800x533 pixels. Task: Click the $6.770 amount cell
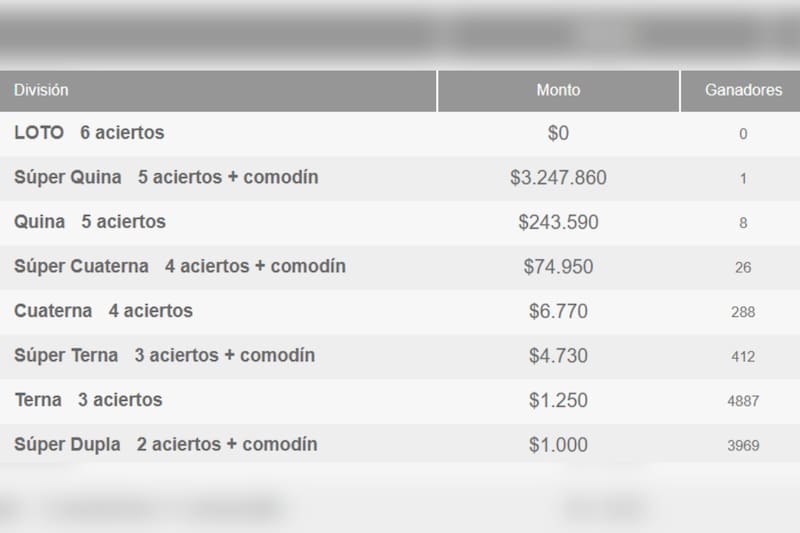(x=558, y=312)
